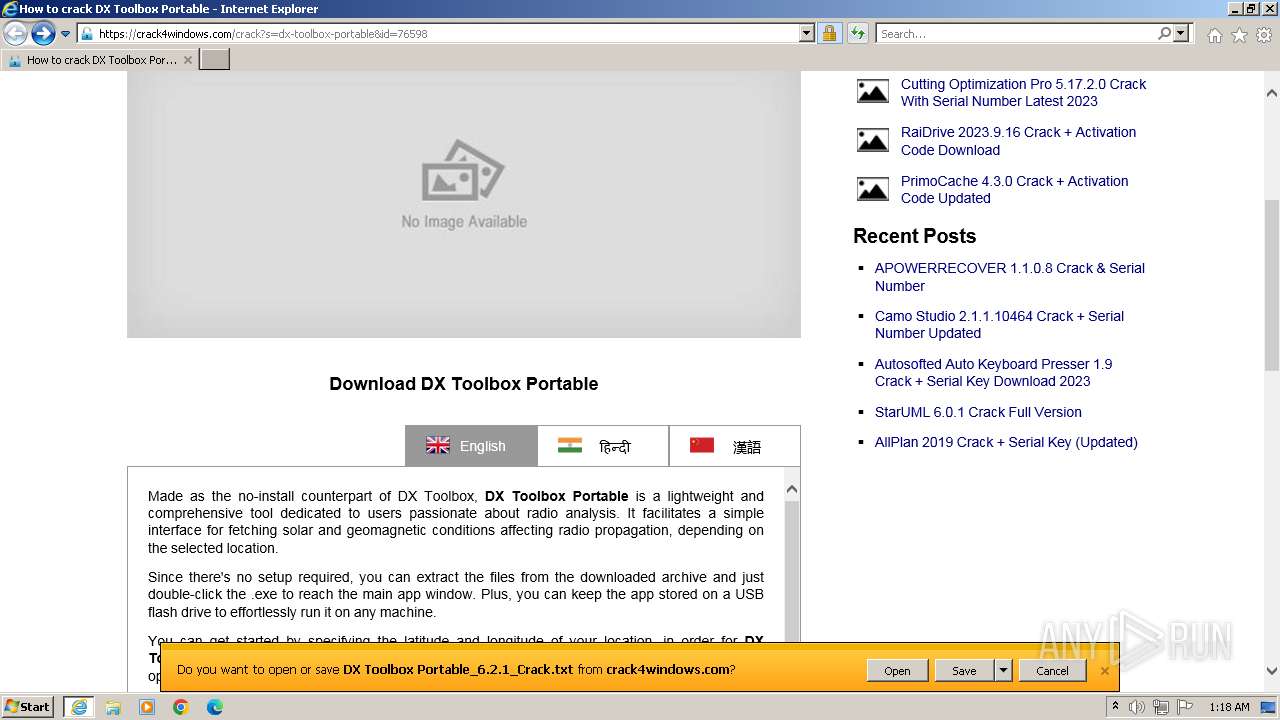The height and width of the screenshot is (720, 1280).
Task: Launch Microsoft Edge from the taskbar
Action: coord(214,707)
